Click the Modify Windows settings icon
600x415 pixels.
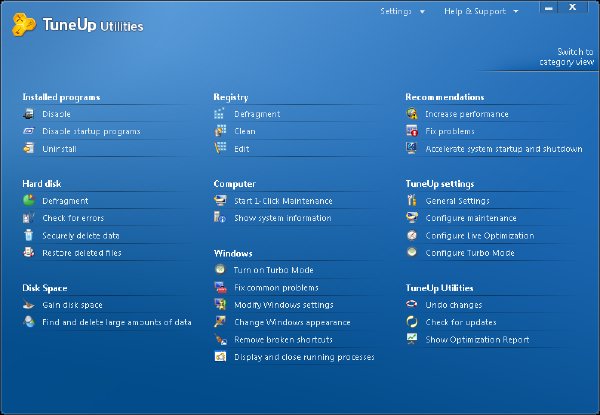pyautogui.click(x=220, y=304)
